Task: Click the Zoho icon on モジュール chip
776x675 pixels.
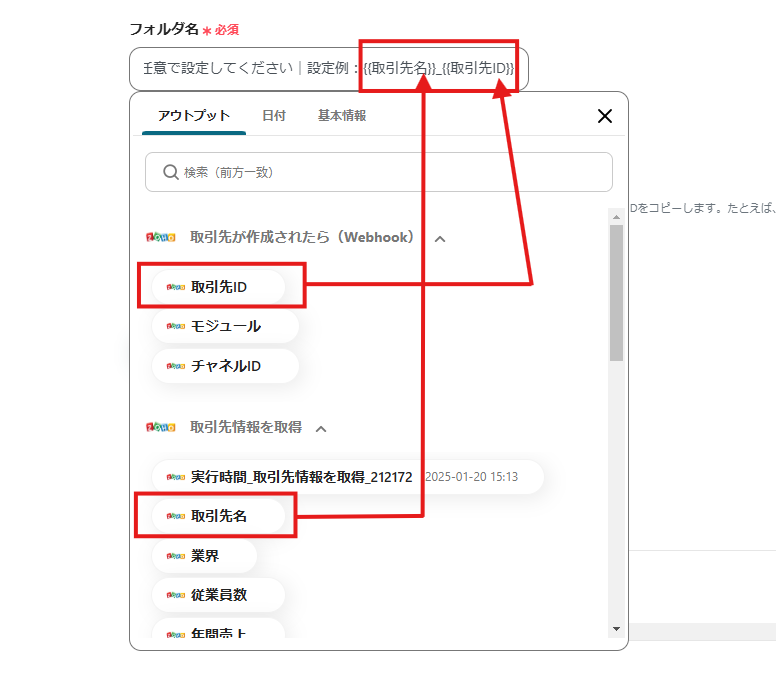Action: click(176, 326)
